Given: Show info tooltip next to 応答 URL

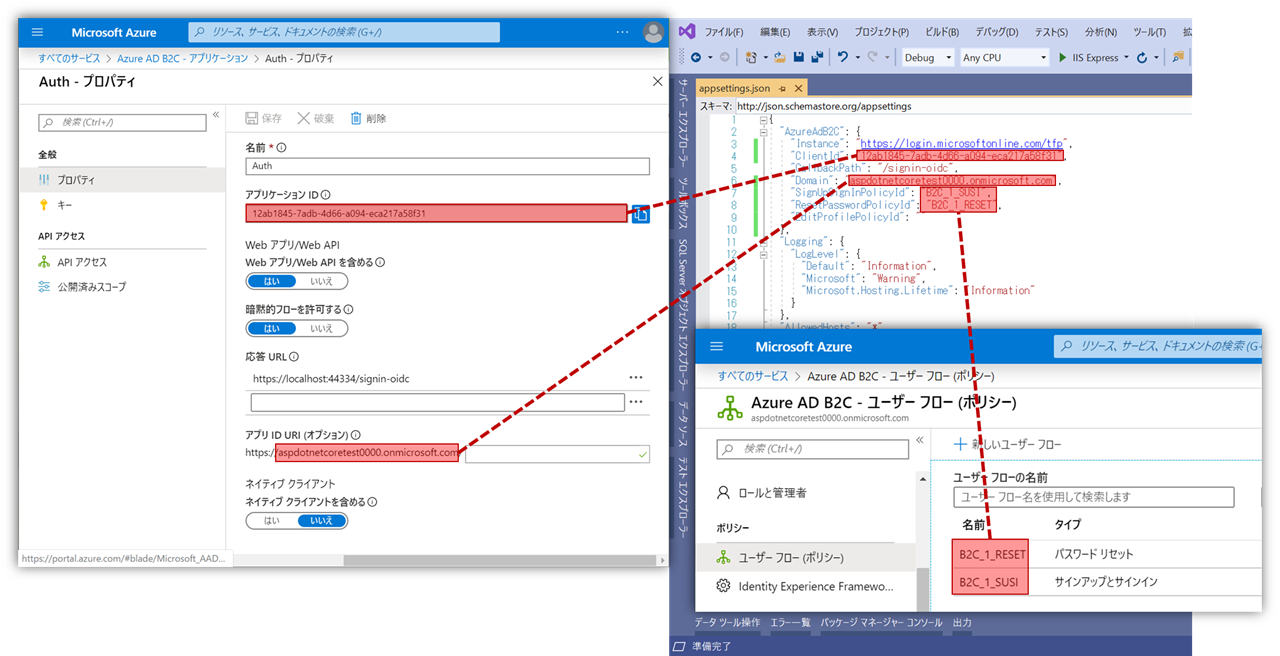Looking at the screenshot, I should [295, 356].
